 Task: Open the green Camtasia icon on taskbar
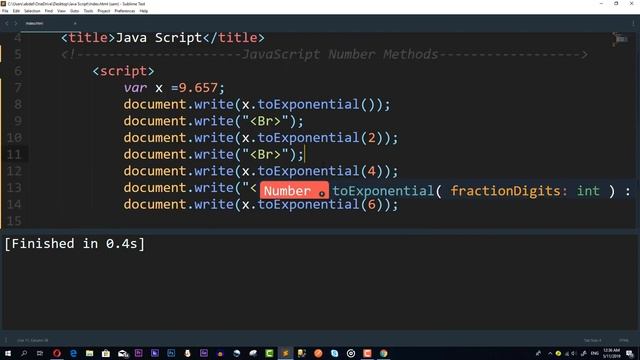point(269,353)
